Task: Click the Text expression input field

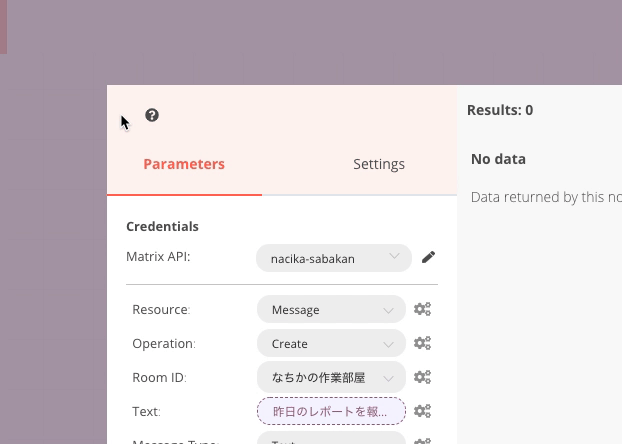Action: point(330,411)
